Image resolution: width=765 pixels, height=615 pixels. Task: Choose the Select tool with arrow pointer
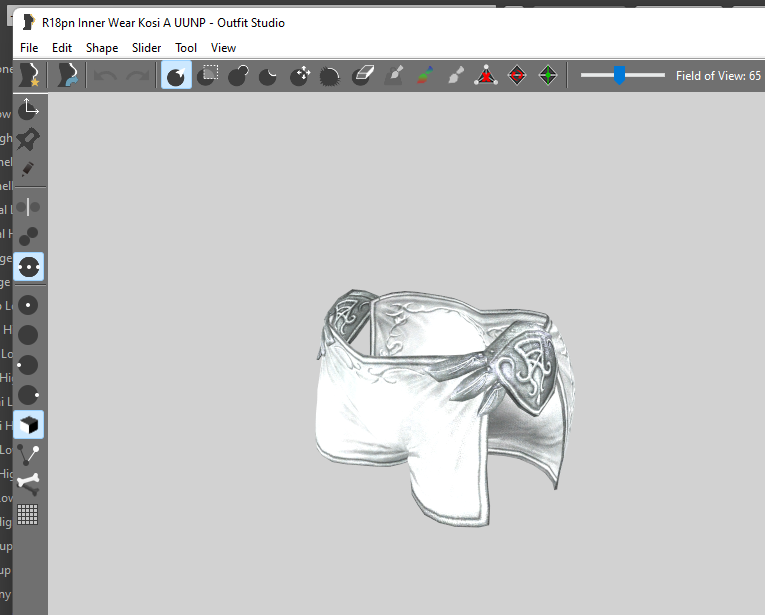tap(176, 75)
